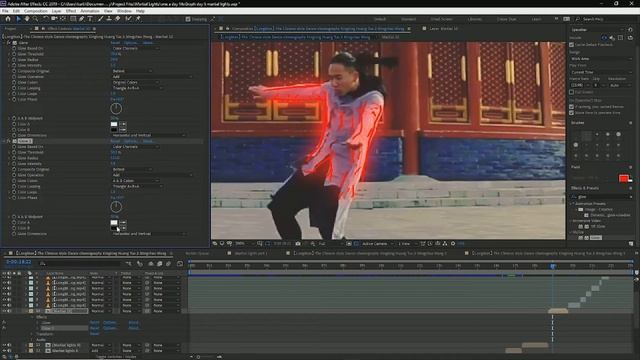Viewport: 640px width, 360px height.
Task: Click the snapshot camera icon below the viewer
Action: (x=298, y=244)
